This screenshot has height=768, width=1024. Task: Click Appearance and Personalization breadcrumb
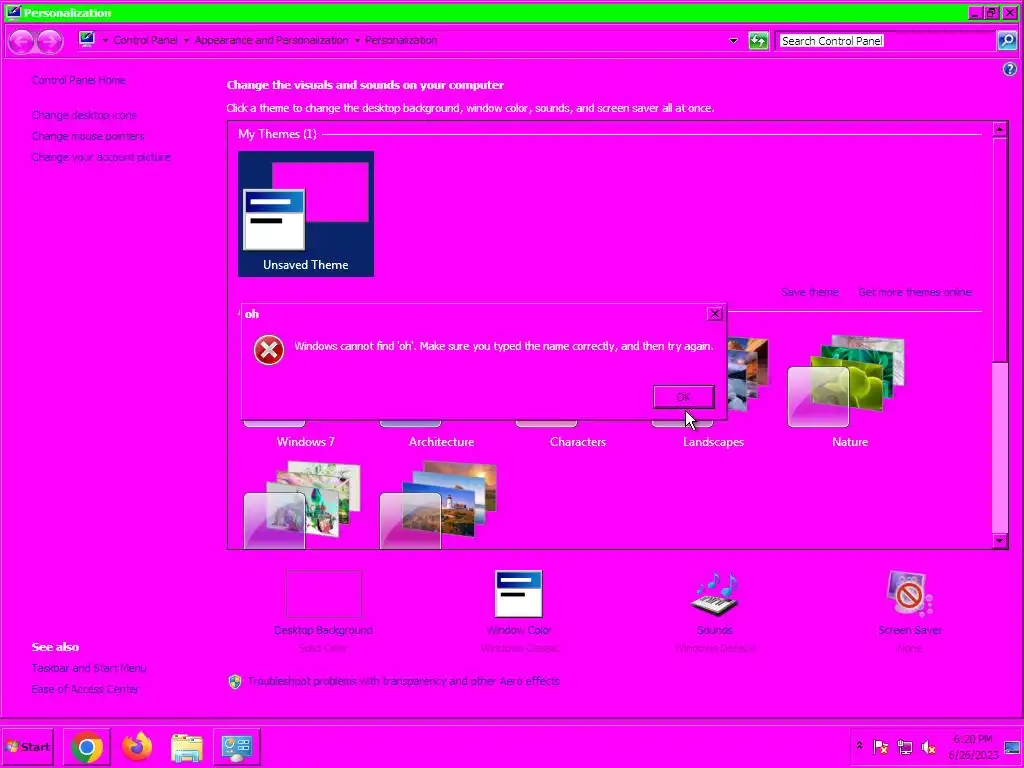(271, 40)
